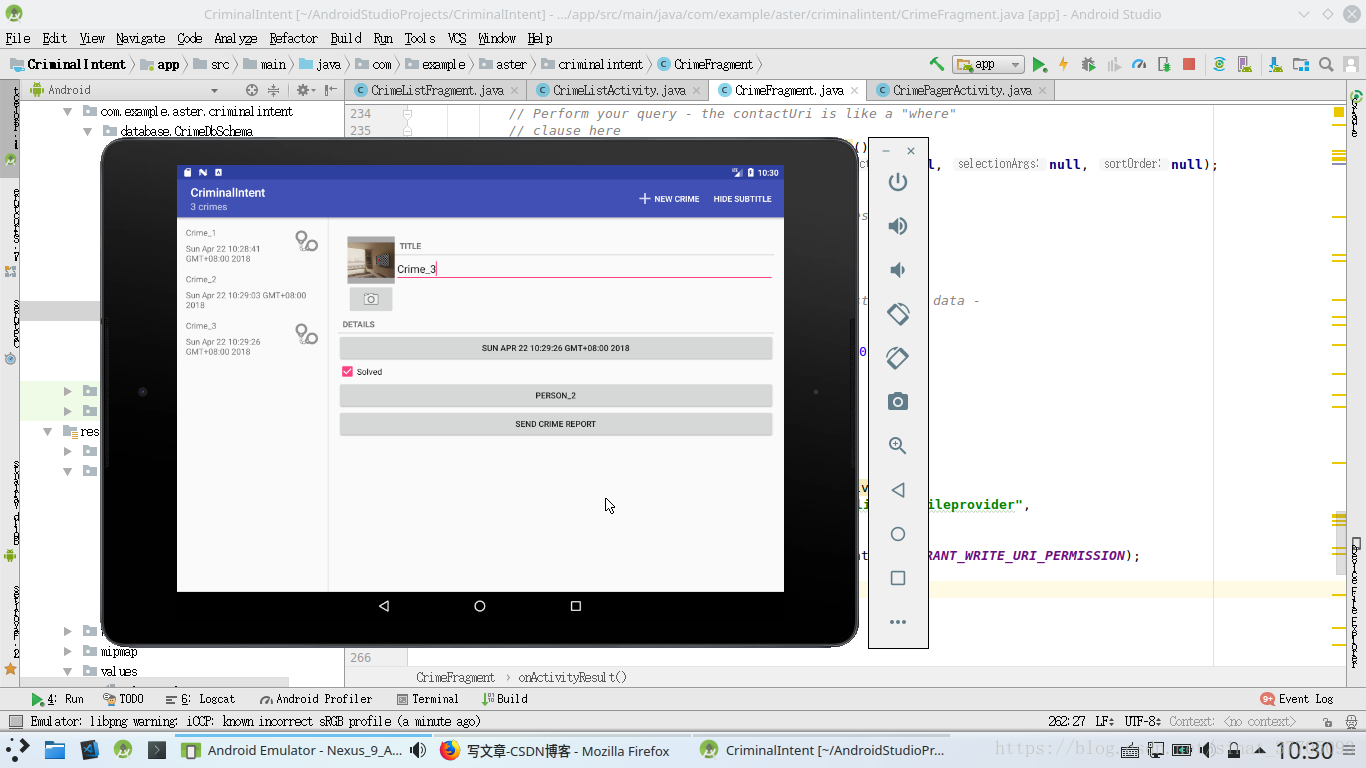This screenshot has height=768, width=1366.
Task: Stop the running app (red square)
Action: click(x=1189, y=64)
